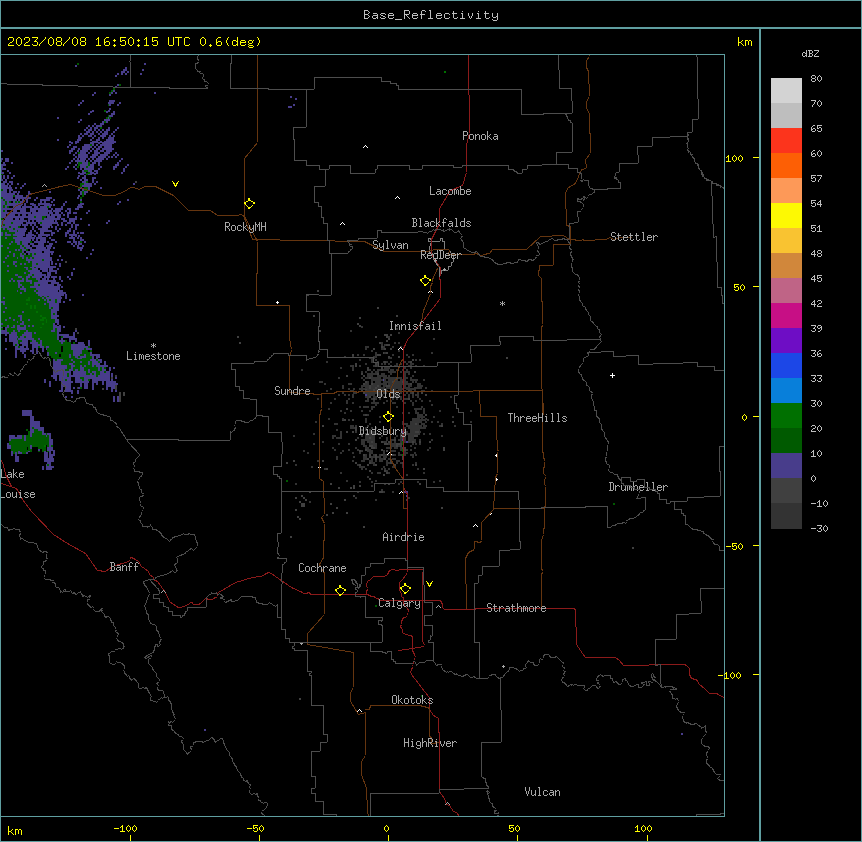Click the Stettler label
This screenshot has height=842, width=862.
tap(634, 237)
